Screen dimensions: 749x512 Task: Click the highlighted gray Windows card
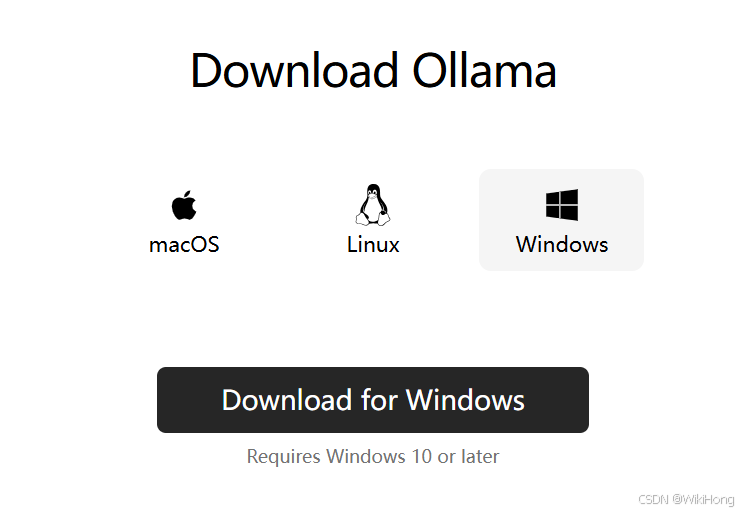pyautogui.click(x=561, y=220)
